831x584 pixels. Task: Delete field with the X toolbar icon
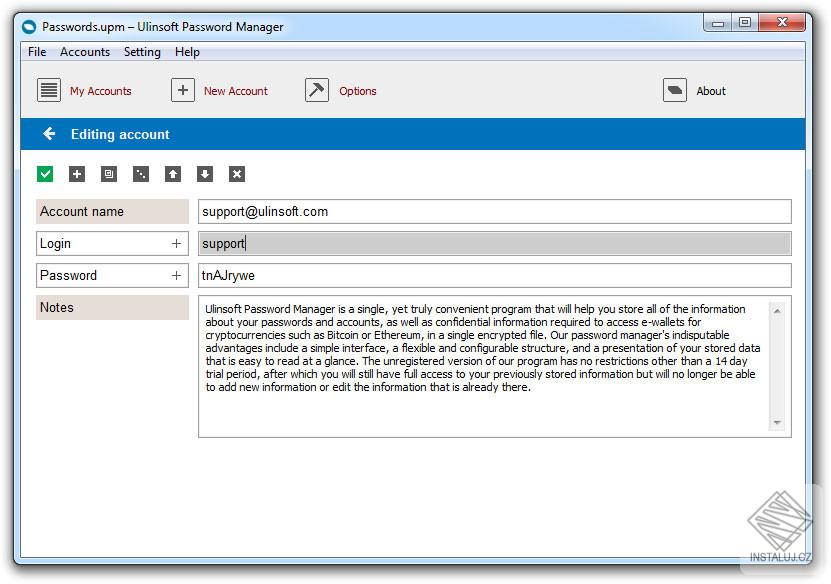[237, 174]
